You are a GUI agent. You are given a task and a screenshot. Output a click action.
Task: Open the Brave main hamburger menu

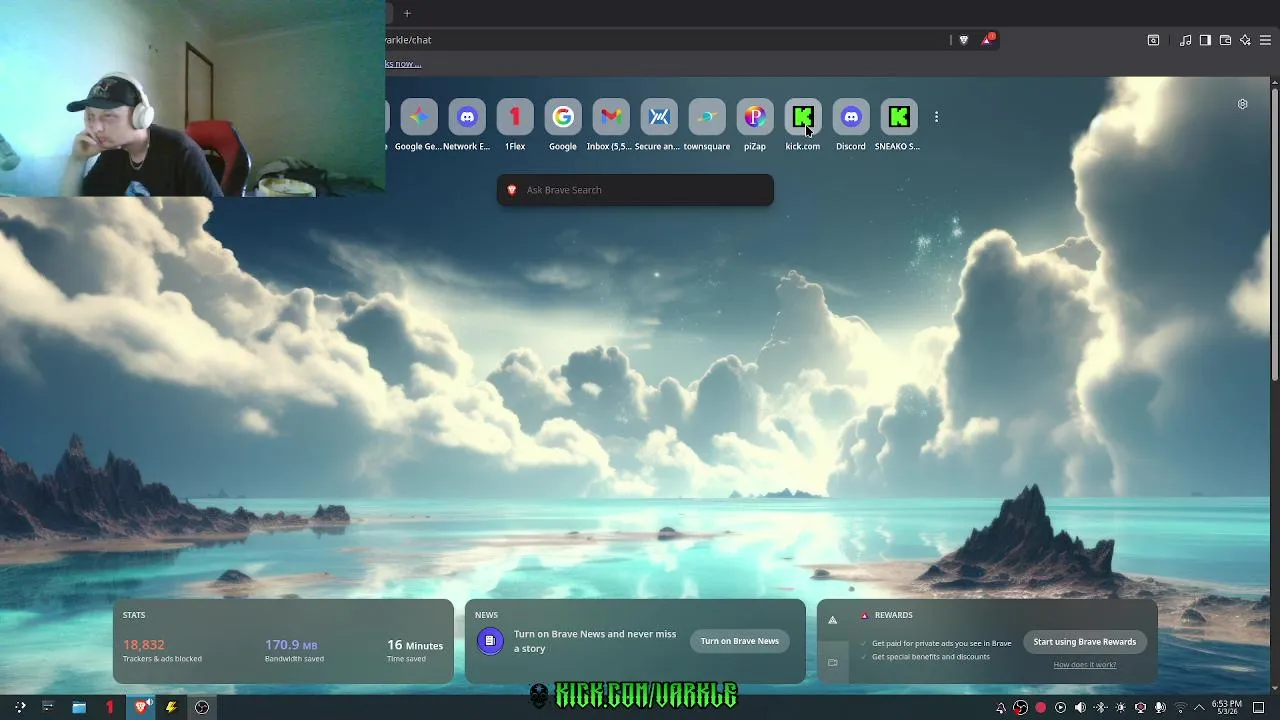[1265, 40]
